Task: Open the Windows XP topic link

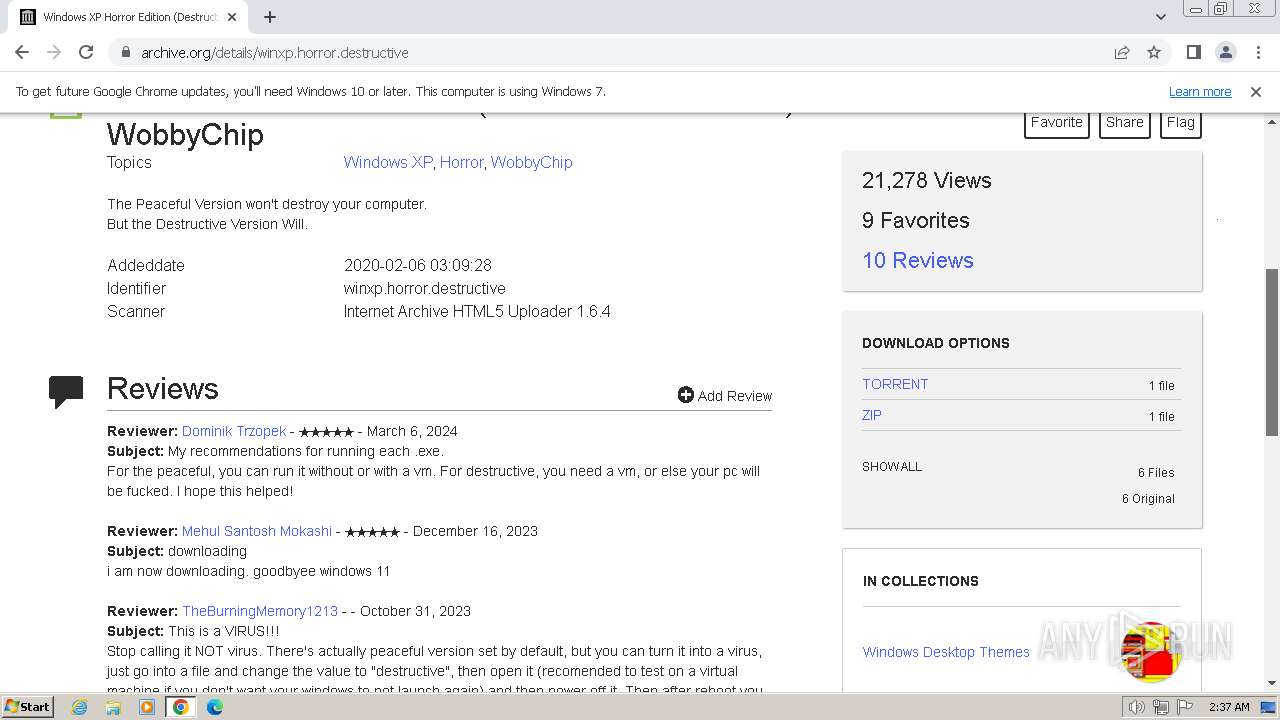Action: pyautogui.click(x=388, y=162)
